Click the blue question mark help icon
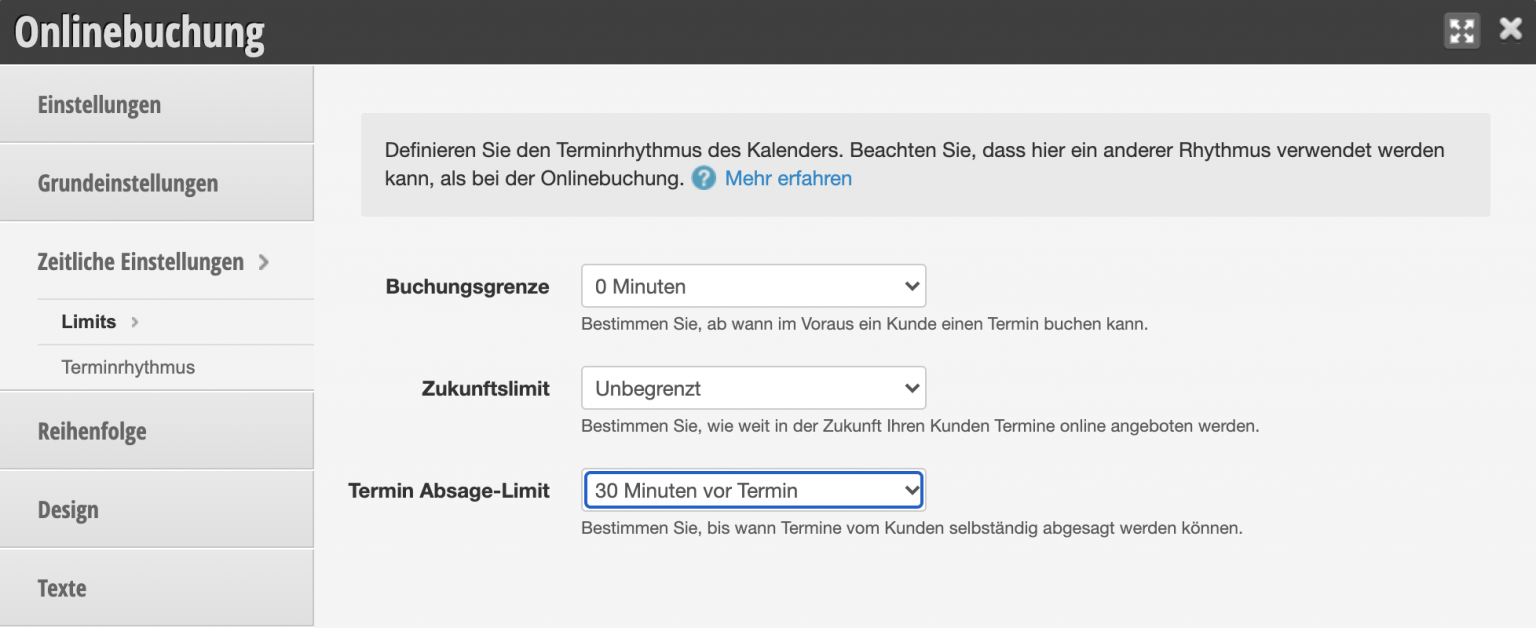 [703, 178]
